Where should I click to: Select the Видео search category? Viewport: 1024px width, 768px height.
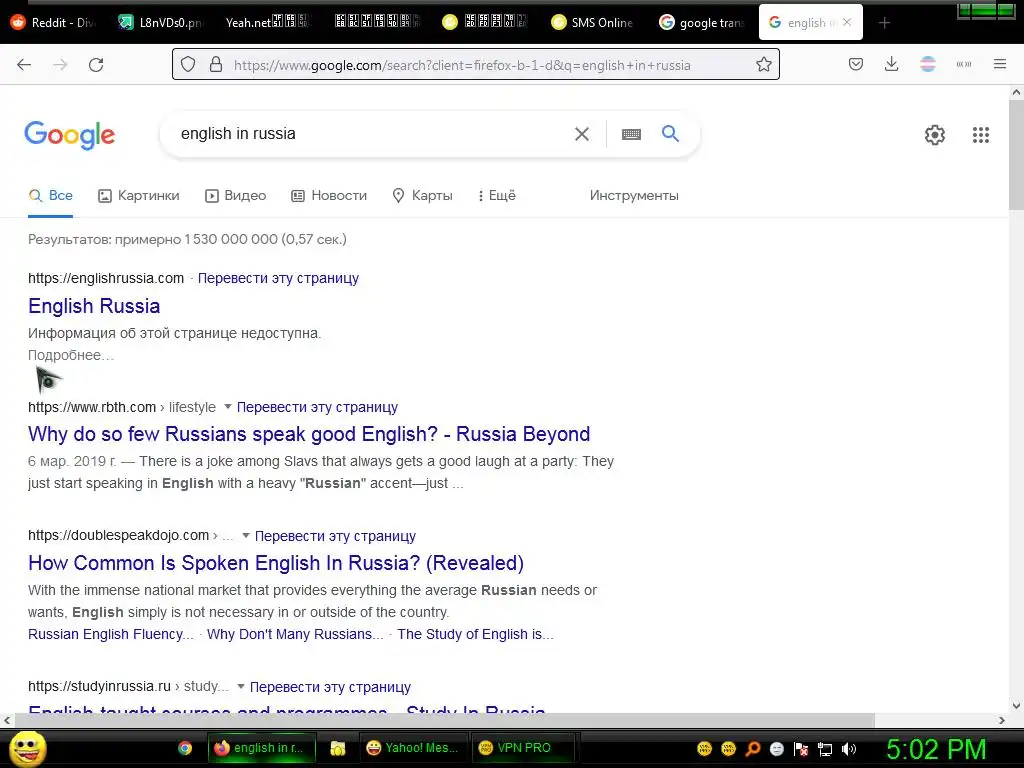click(x=235, y=195)
